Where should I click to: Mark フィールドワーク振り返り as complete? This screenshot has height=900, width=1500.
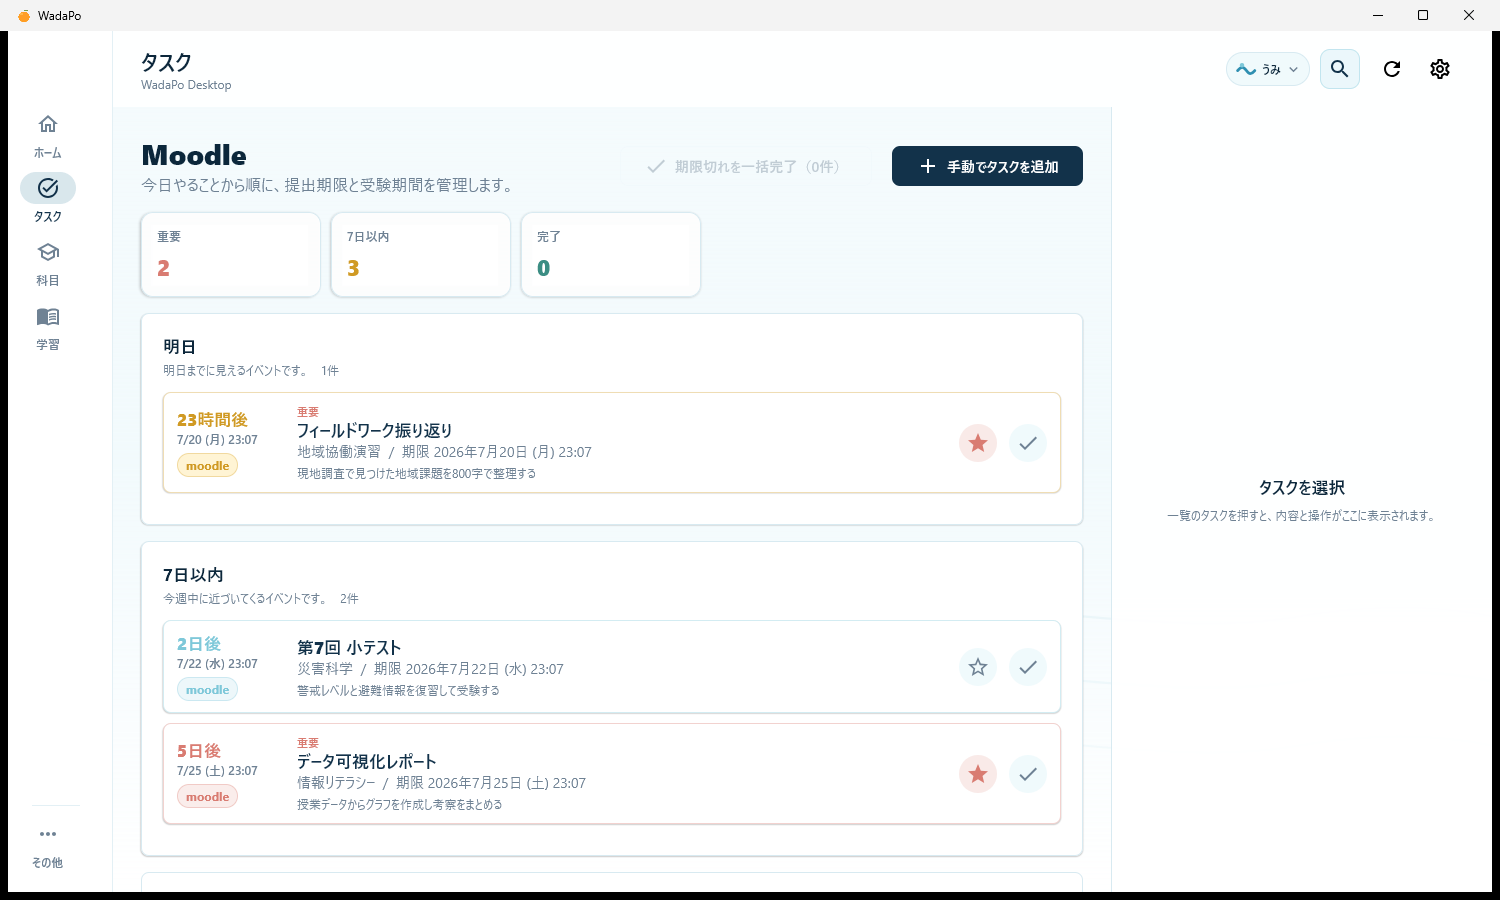[1028, 443]
